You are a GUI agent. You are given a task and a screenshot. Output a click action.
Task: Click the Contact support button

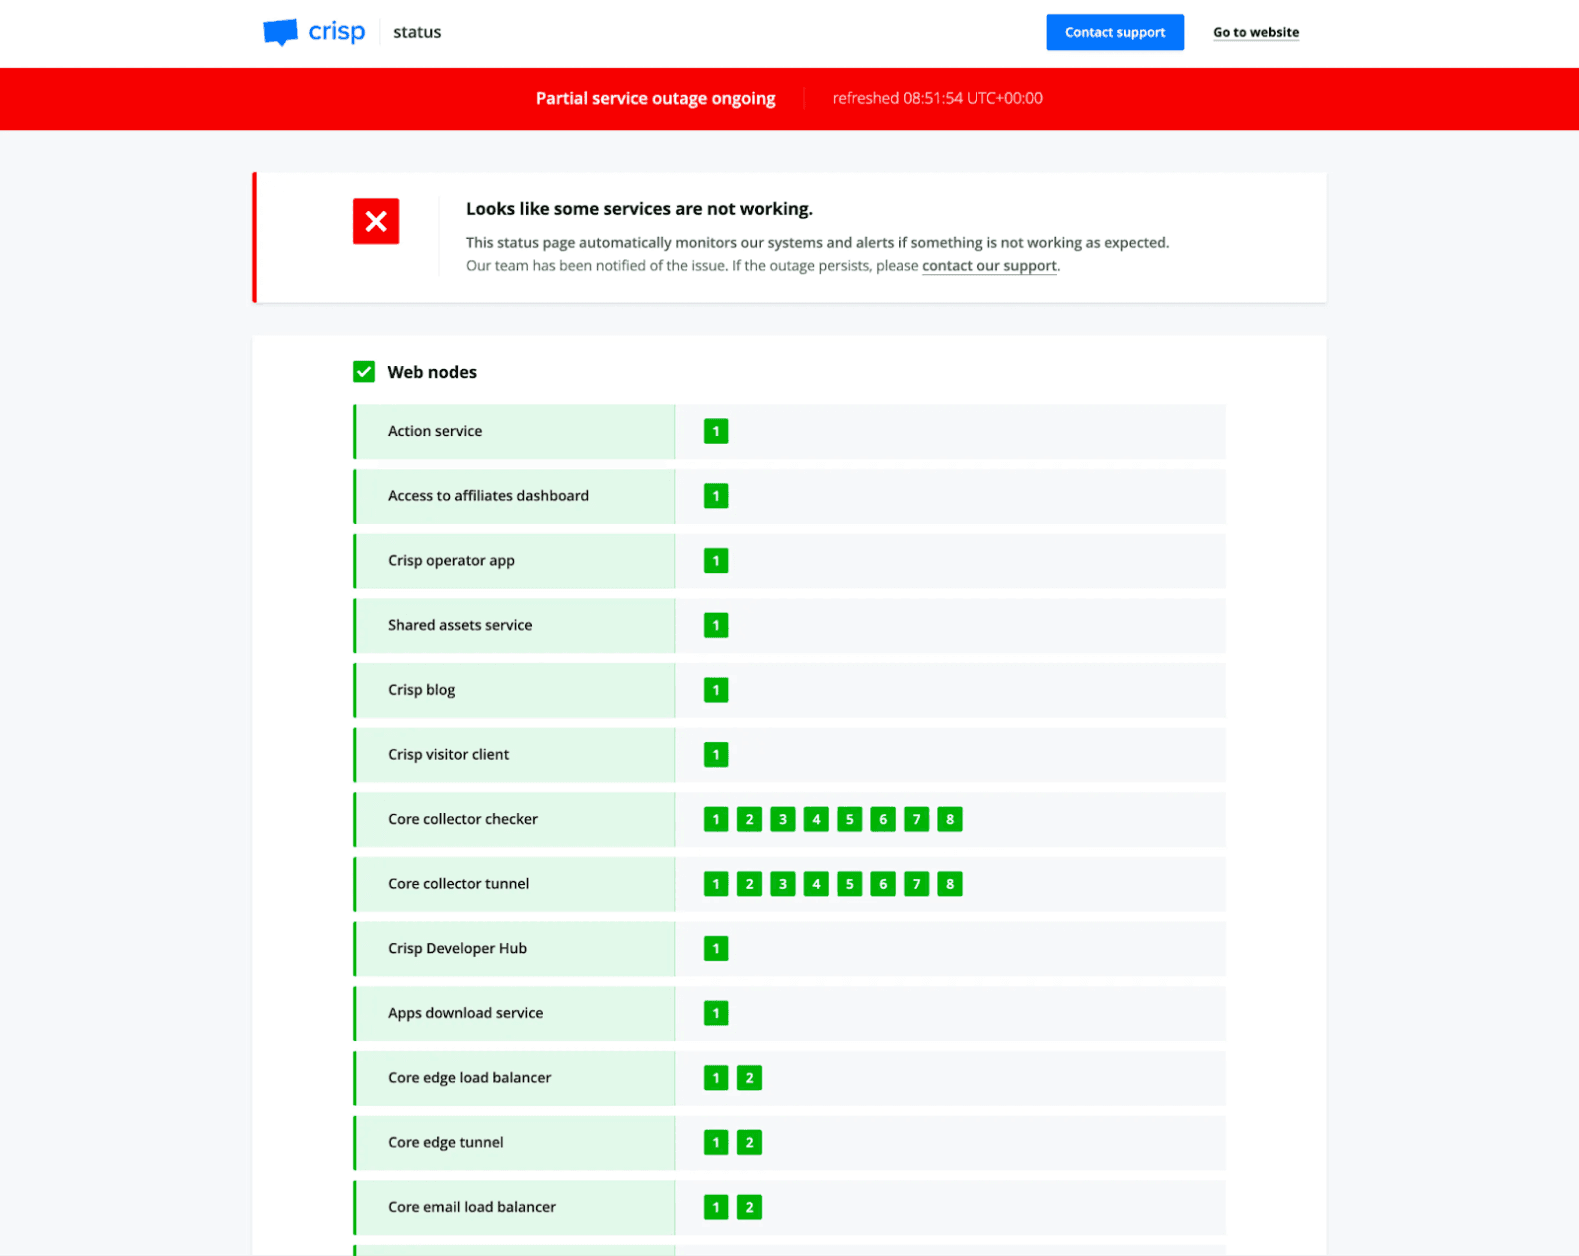[1115, 32]
